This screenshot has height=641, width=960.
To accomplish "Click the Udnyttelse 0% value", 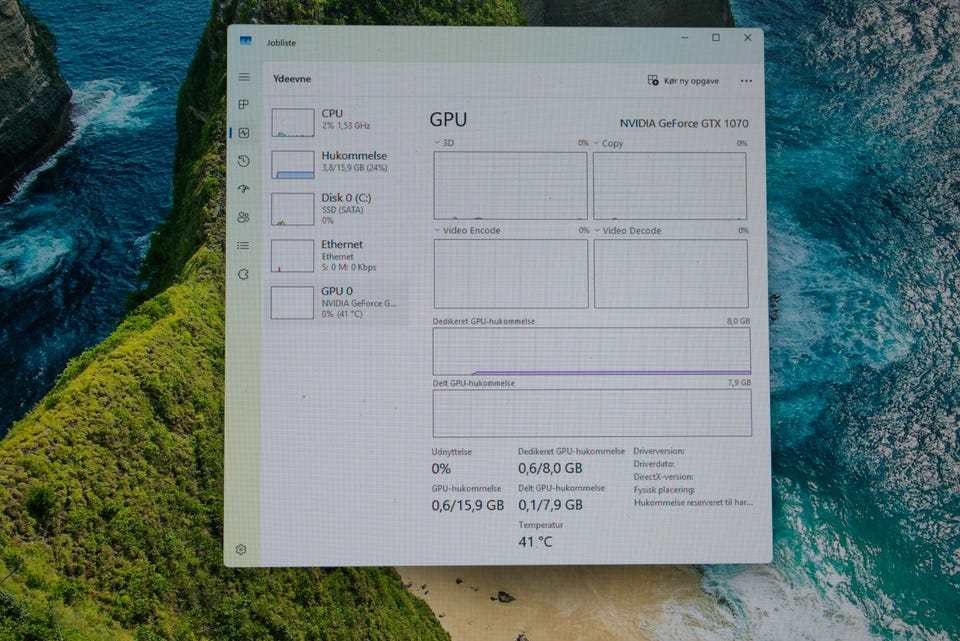I will (441, 469).
